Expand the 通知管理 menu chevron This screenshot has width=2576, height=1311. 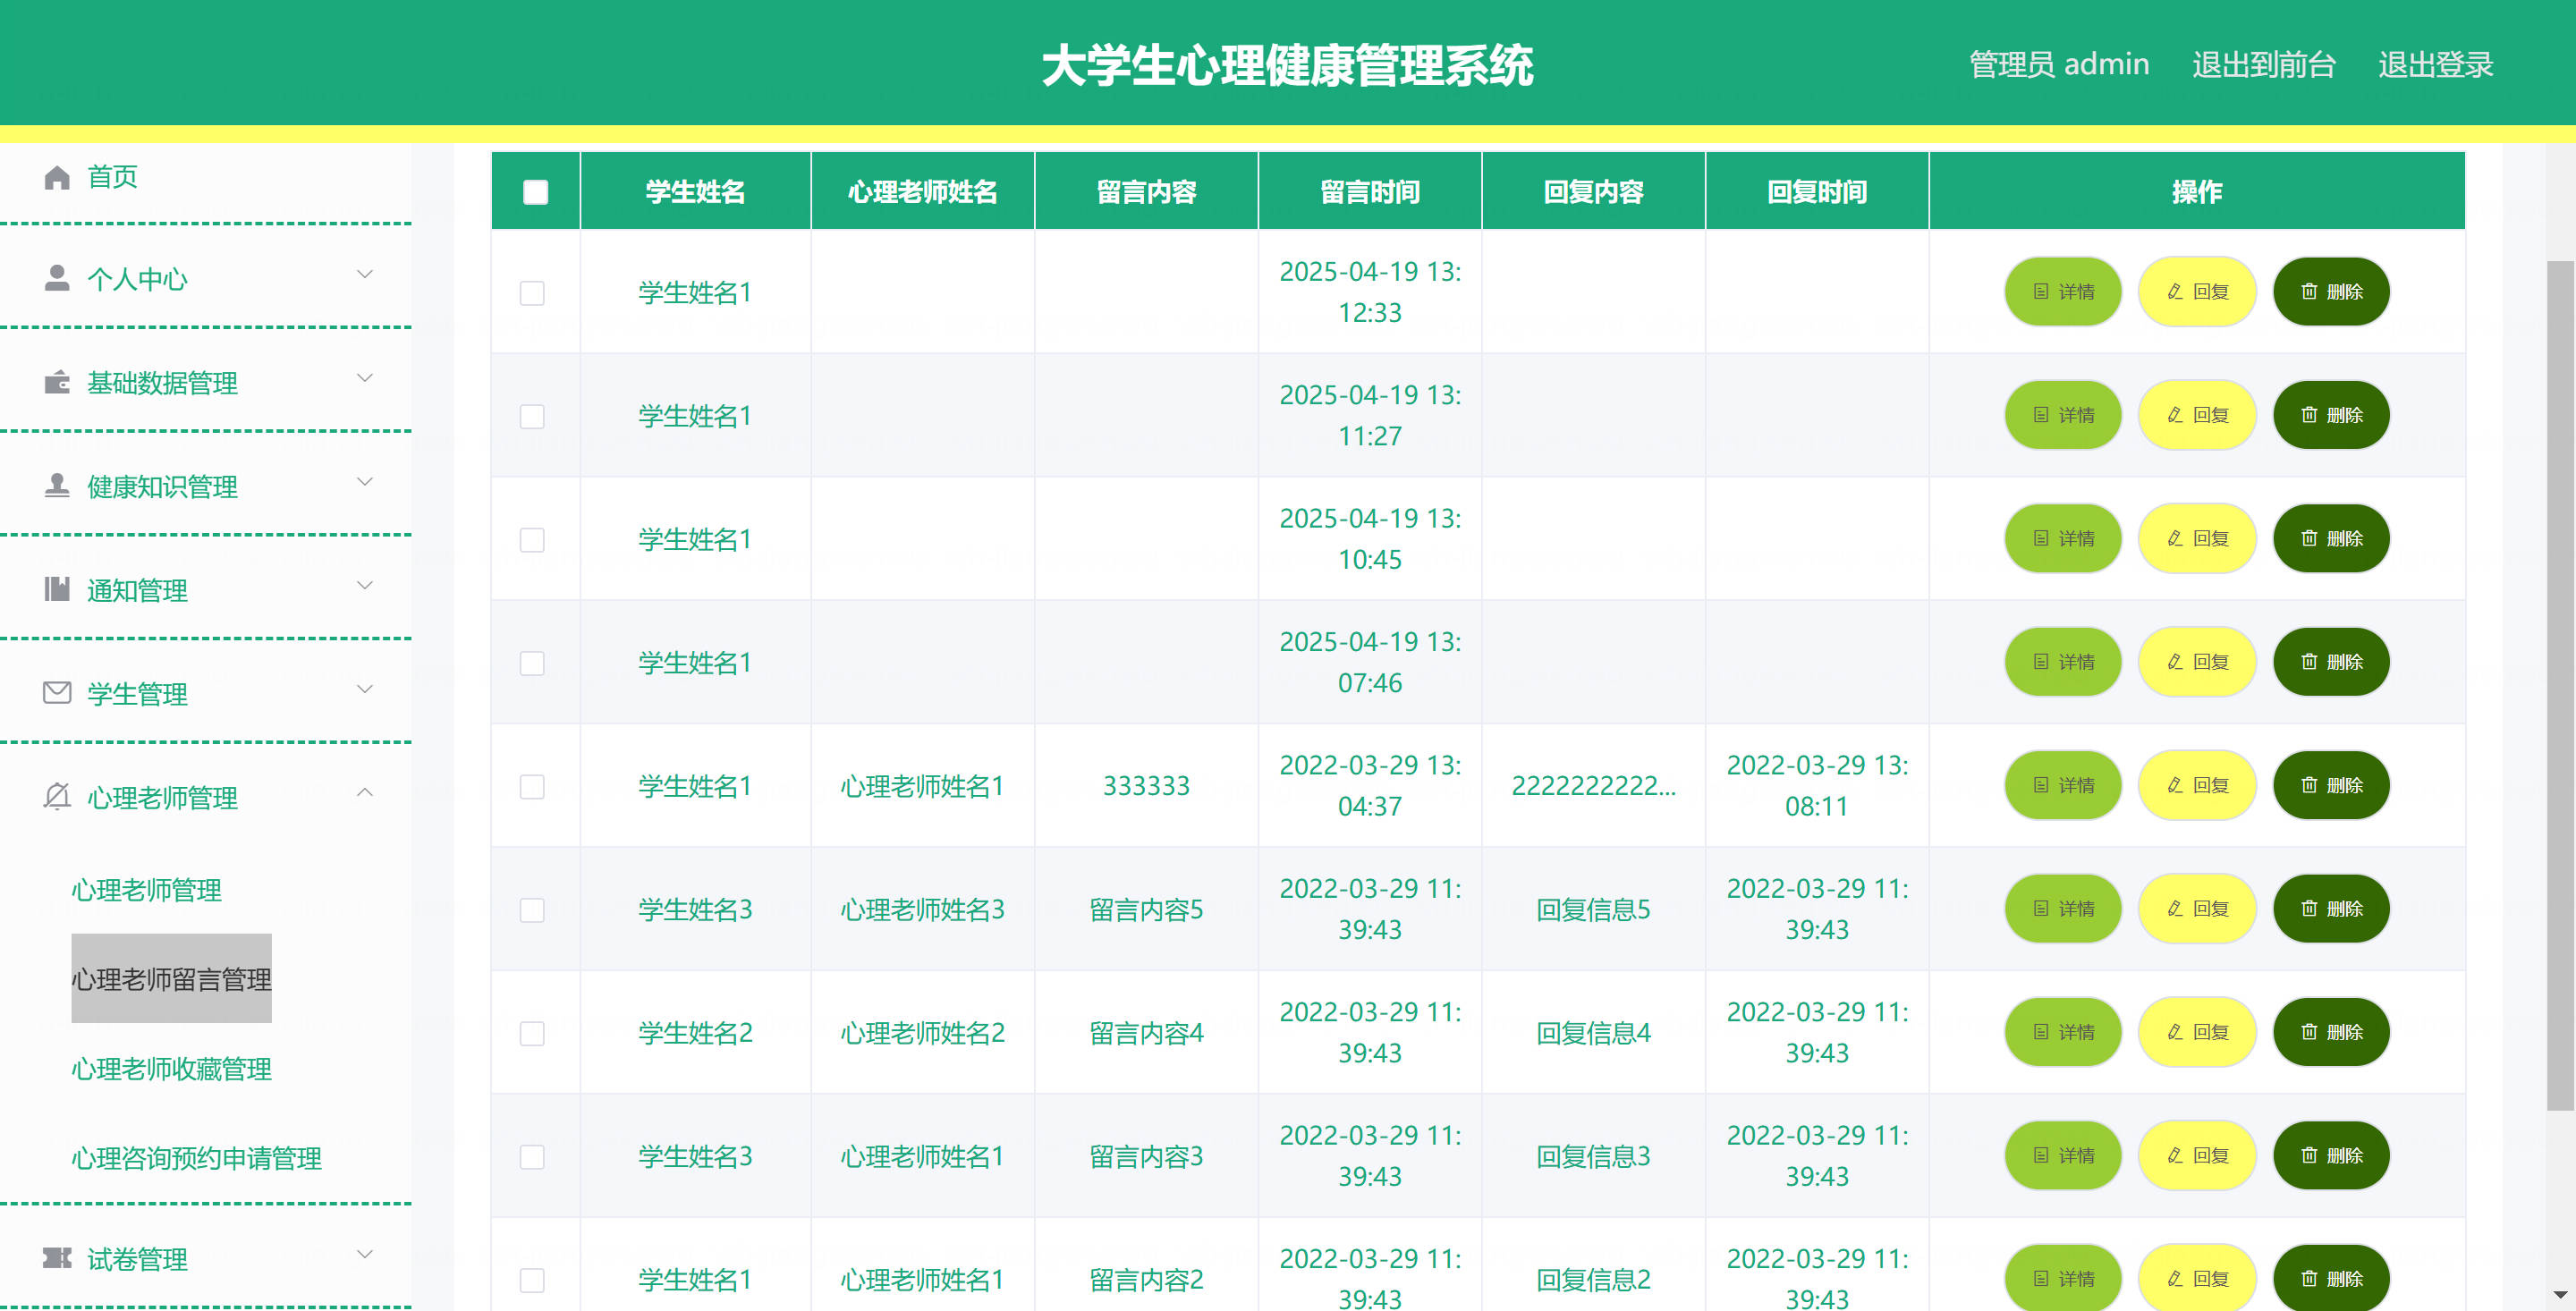(x=365, y=585)
